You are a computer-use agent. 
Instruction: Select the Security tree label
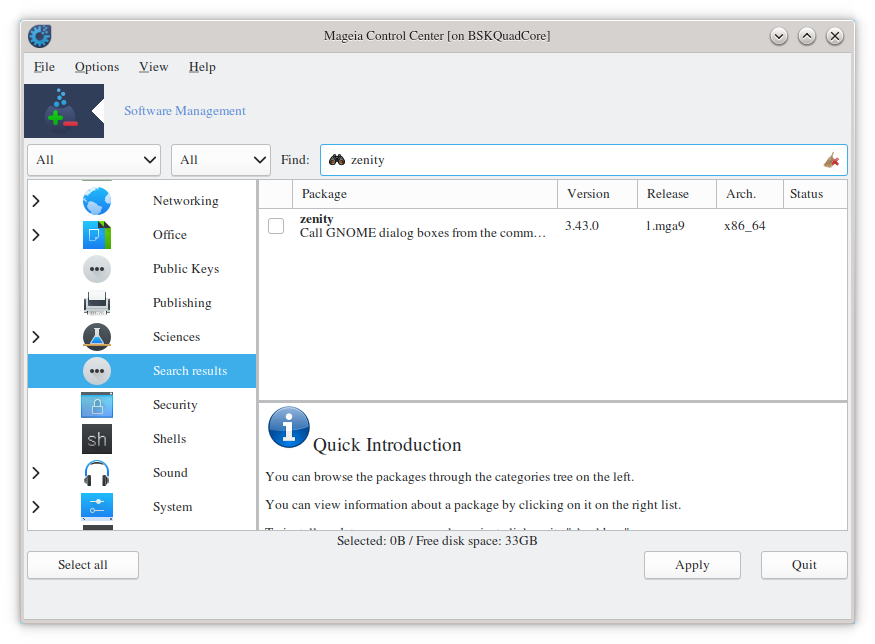tap(175, 405)
